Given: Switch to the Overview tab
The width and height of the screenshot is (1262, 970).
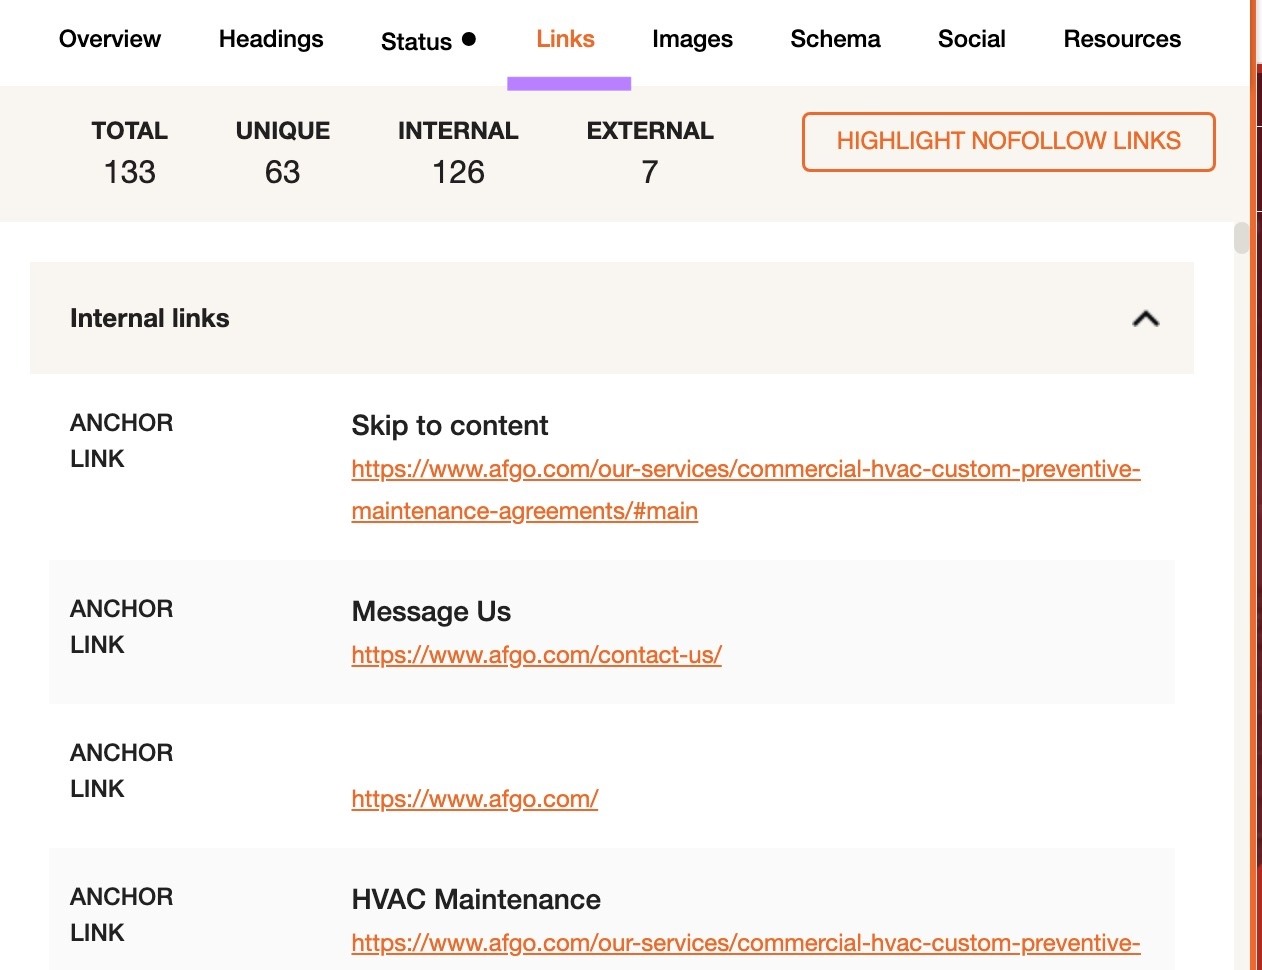Looking at the screenshot, I should click(110, 39).
